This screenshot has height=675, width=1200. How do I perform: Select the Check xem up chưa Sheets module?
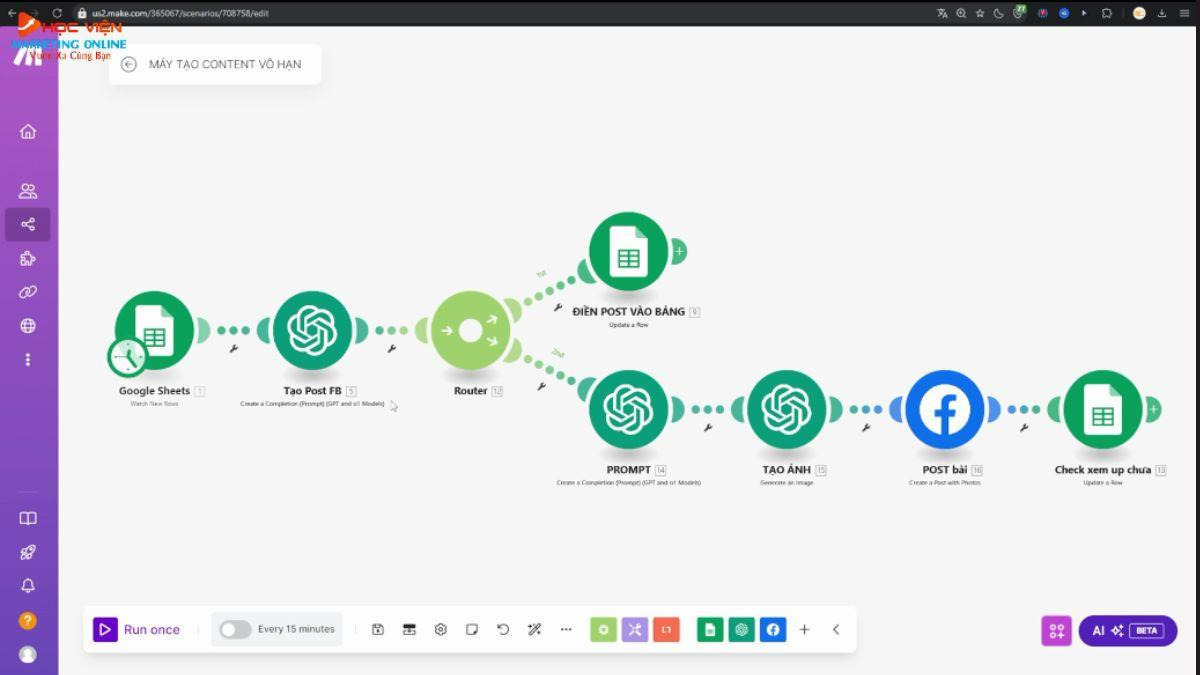point(1103,409)
